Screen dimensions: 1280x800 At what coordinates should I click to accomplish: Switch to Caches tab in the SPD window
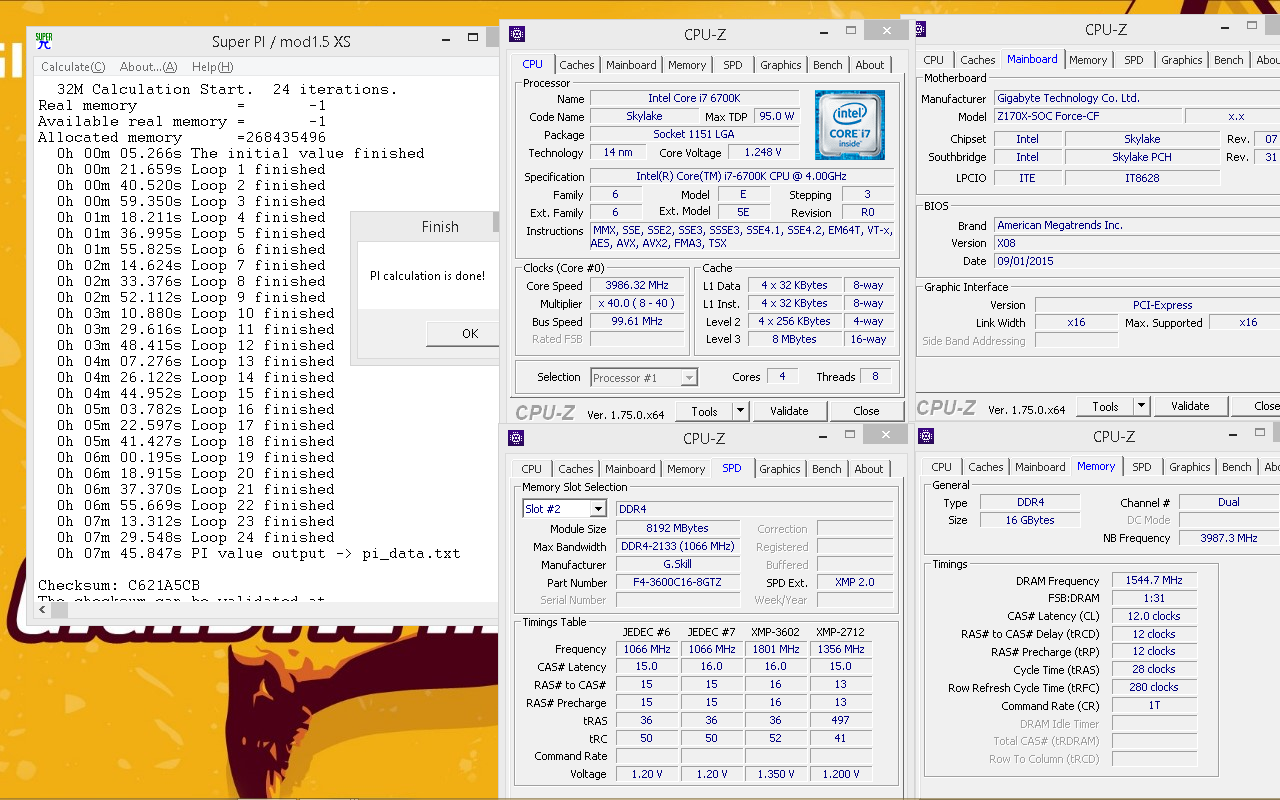click(x=575, y=469)
